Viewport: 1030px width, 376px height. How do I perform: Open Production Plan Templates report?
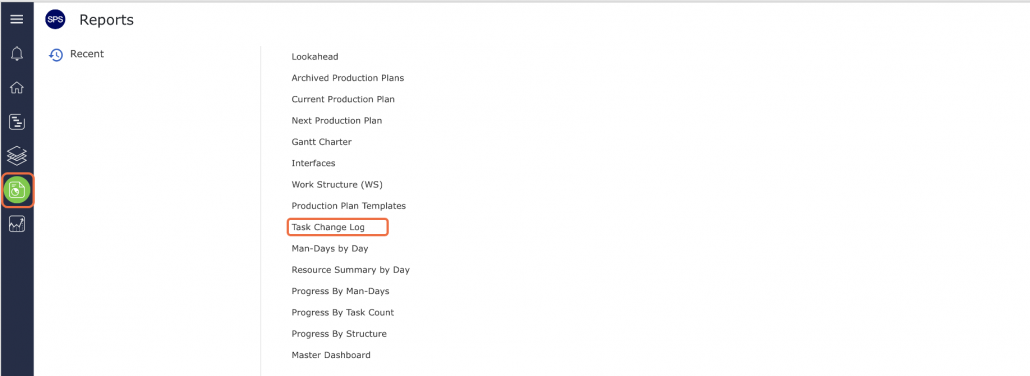point(349,206)
